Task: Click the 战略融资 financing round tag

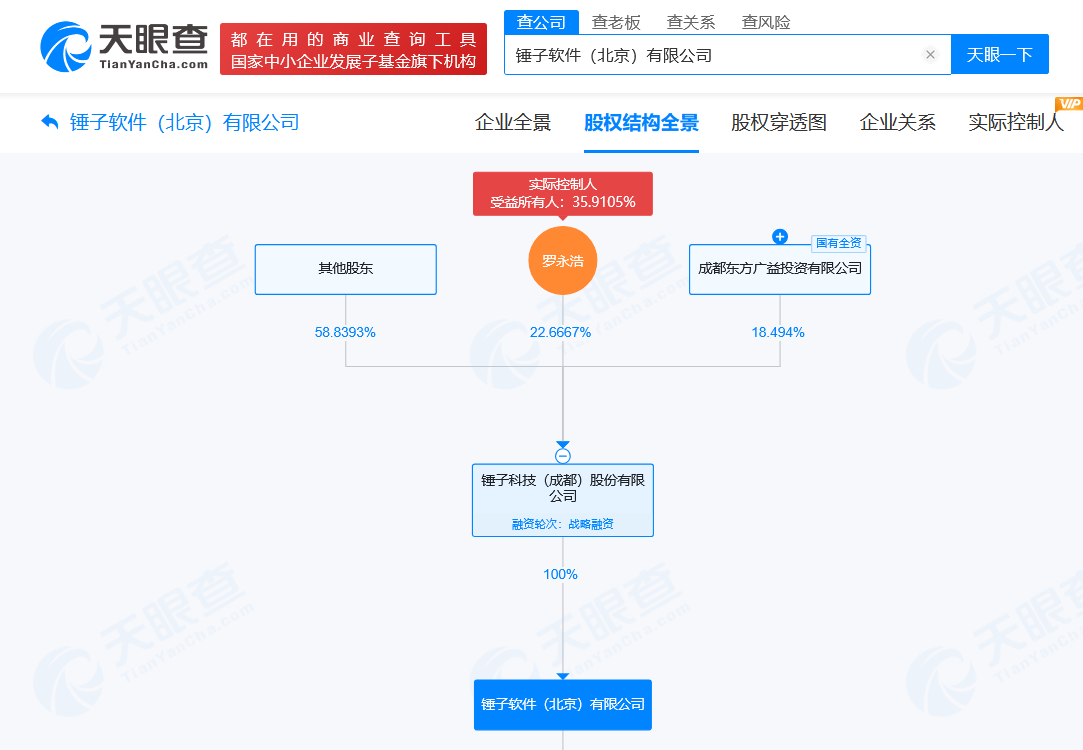Action: [x=563, y=522]
